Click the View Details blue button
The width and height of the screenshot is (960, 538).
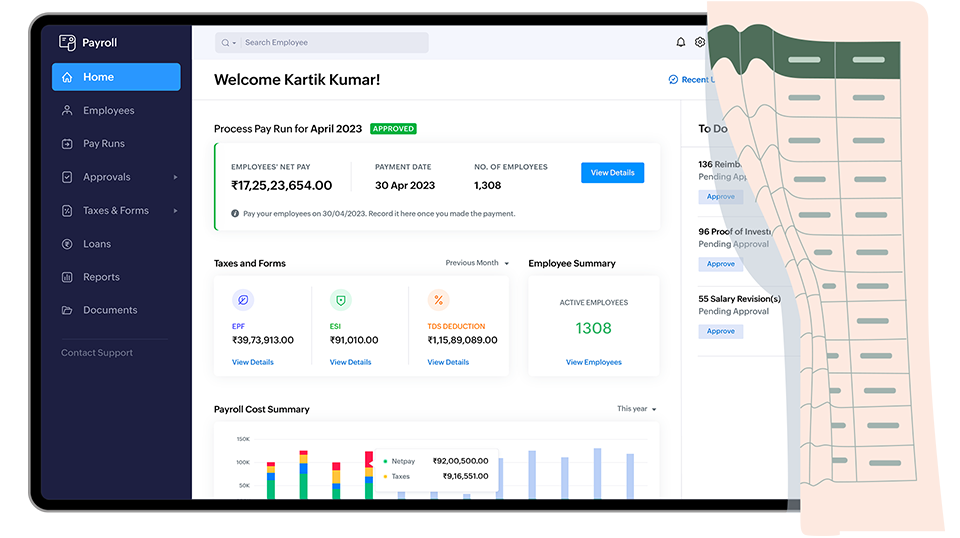tap(612, 173)
